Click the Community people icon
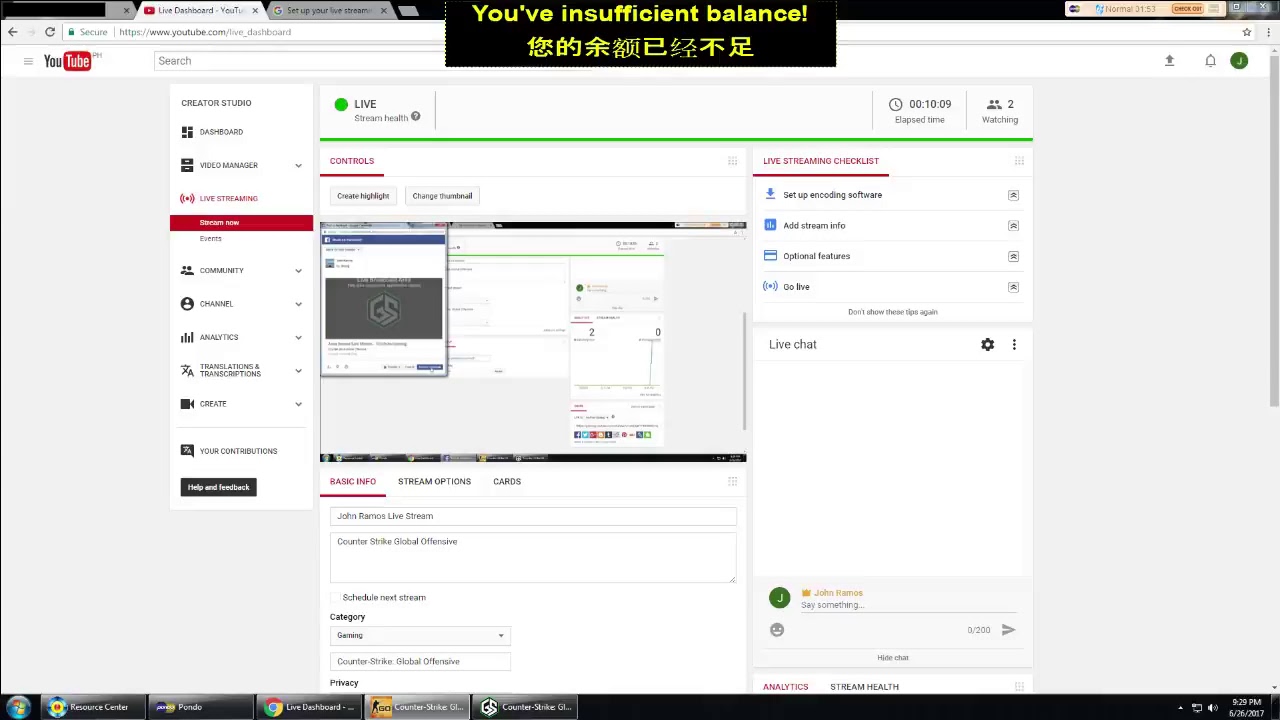This screenshot has width=1280, height=720. (187, 270)
